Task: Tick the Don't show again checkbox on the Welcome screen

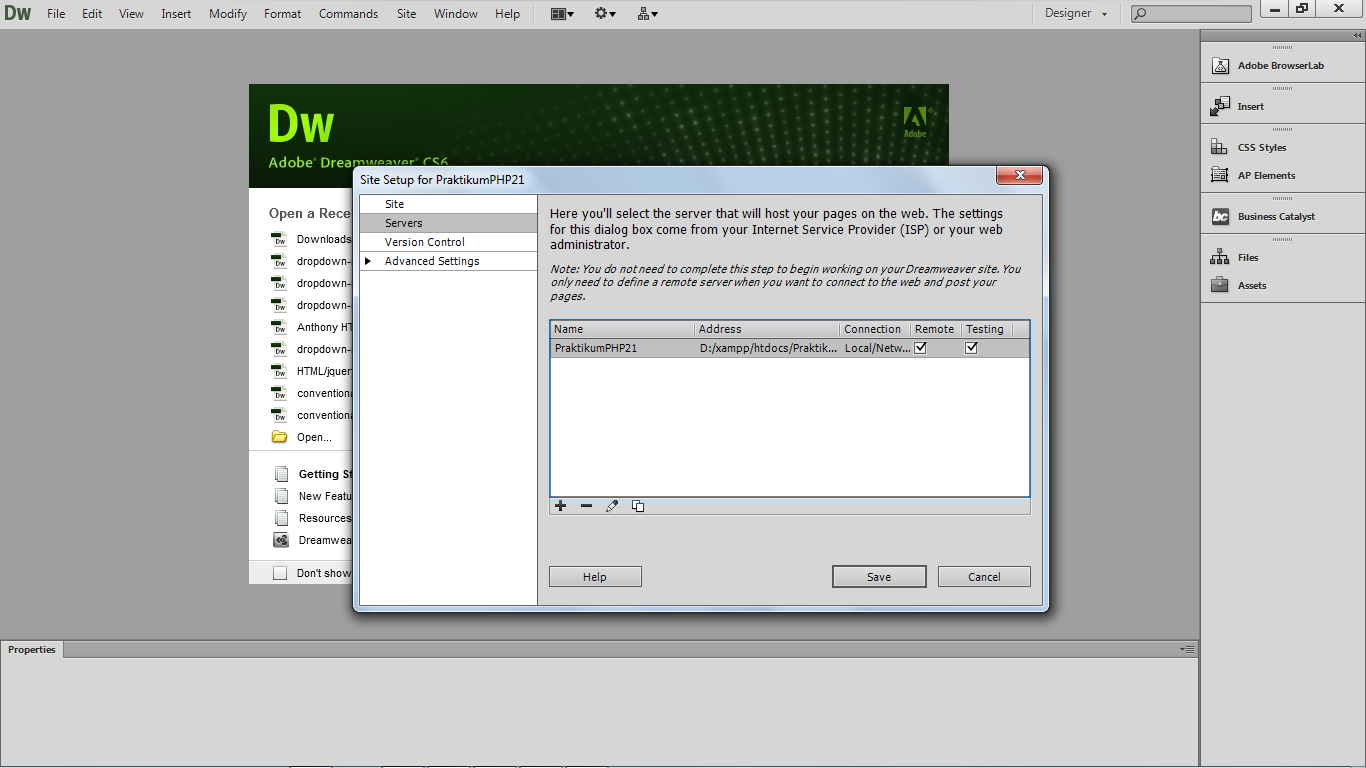Action: point(280,573)
